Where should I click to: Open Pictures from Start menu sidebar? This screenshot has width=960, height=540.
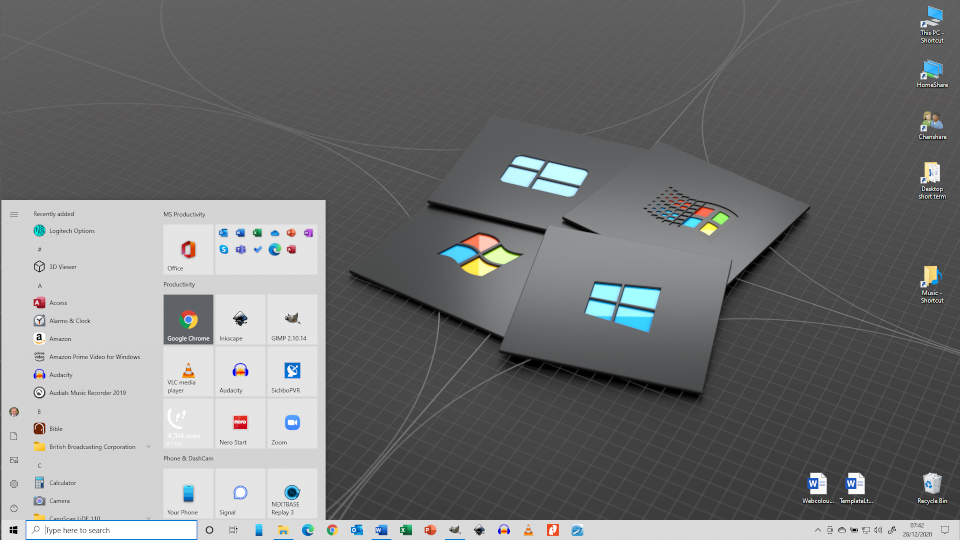tap(13, 460)
